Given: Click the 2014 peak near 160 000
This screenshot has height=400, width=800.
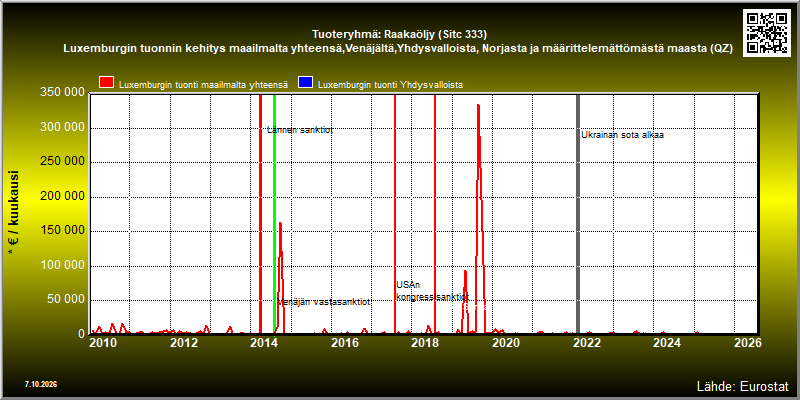Looking at the screenshot, I should pos(280,224).
